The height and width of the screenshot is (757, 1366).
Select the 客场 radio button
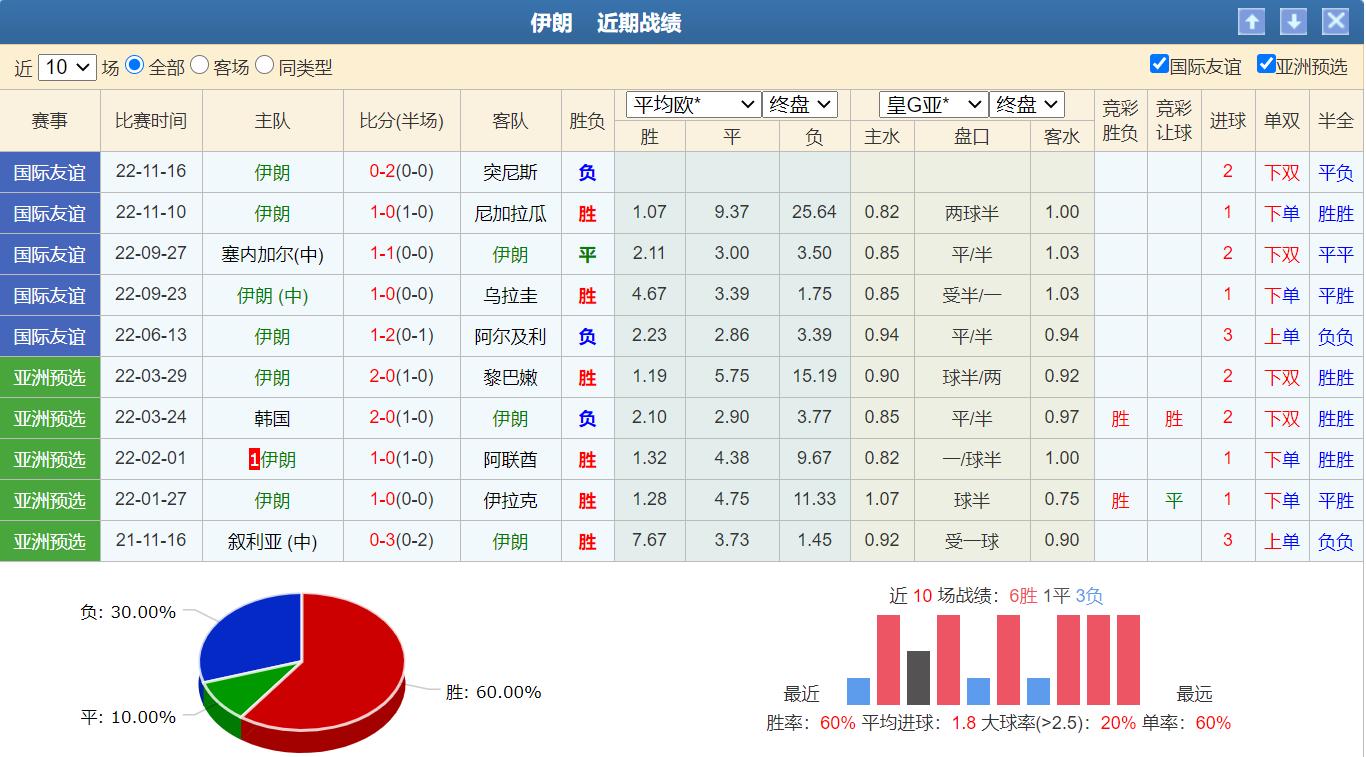(200, 65)
